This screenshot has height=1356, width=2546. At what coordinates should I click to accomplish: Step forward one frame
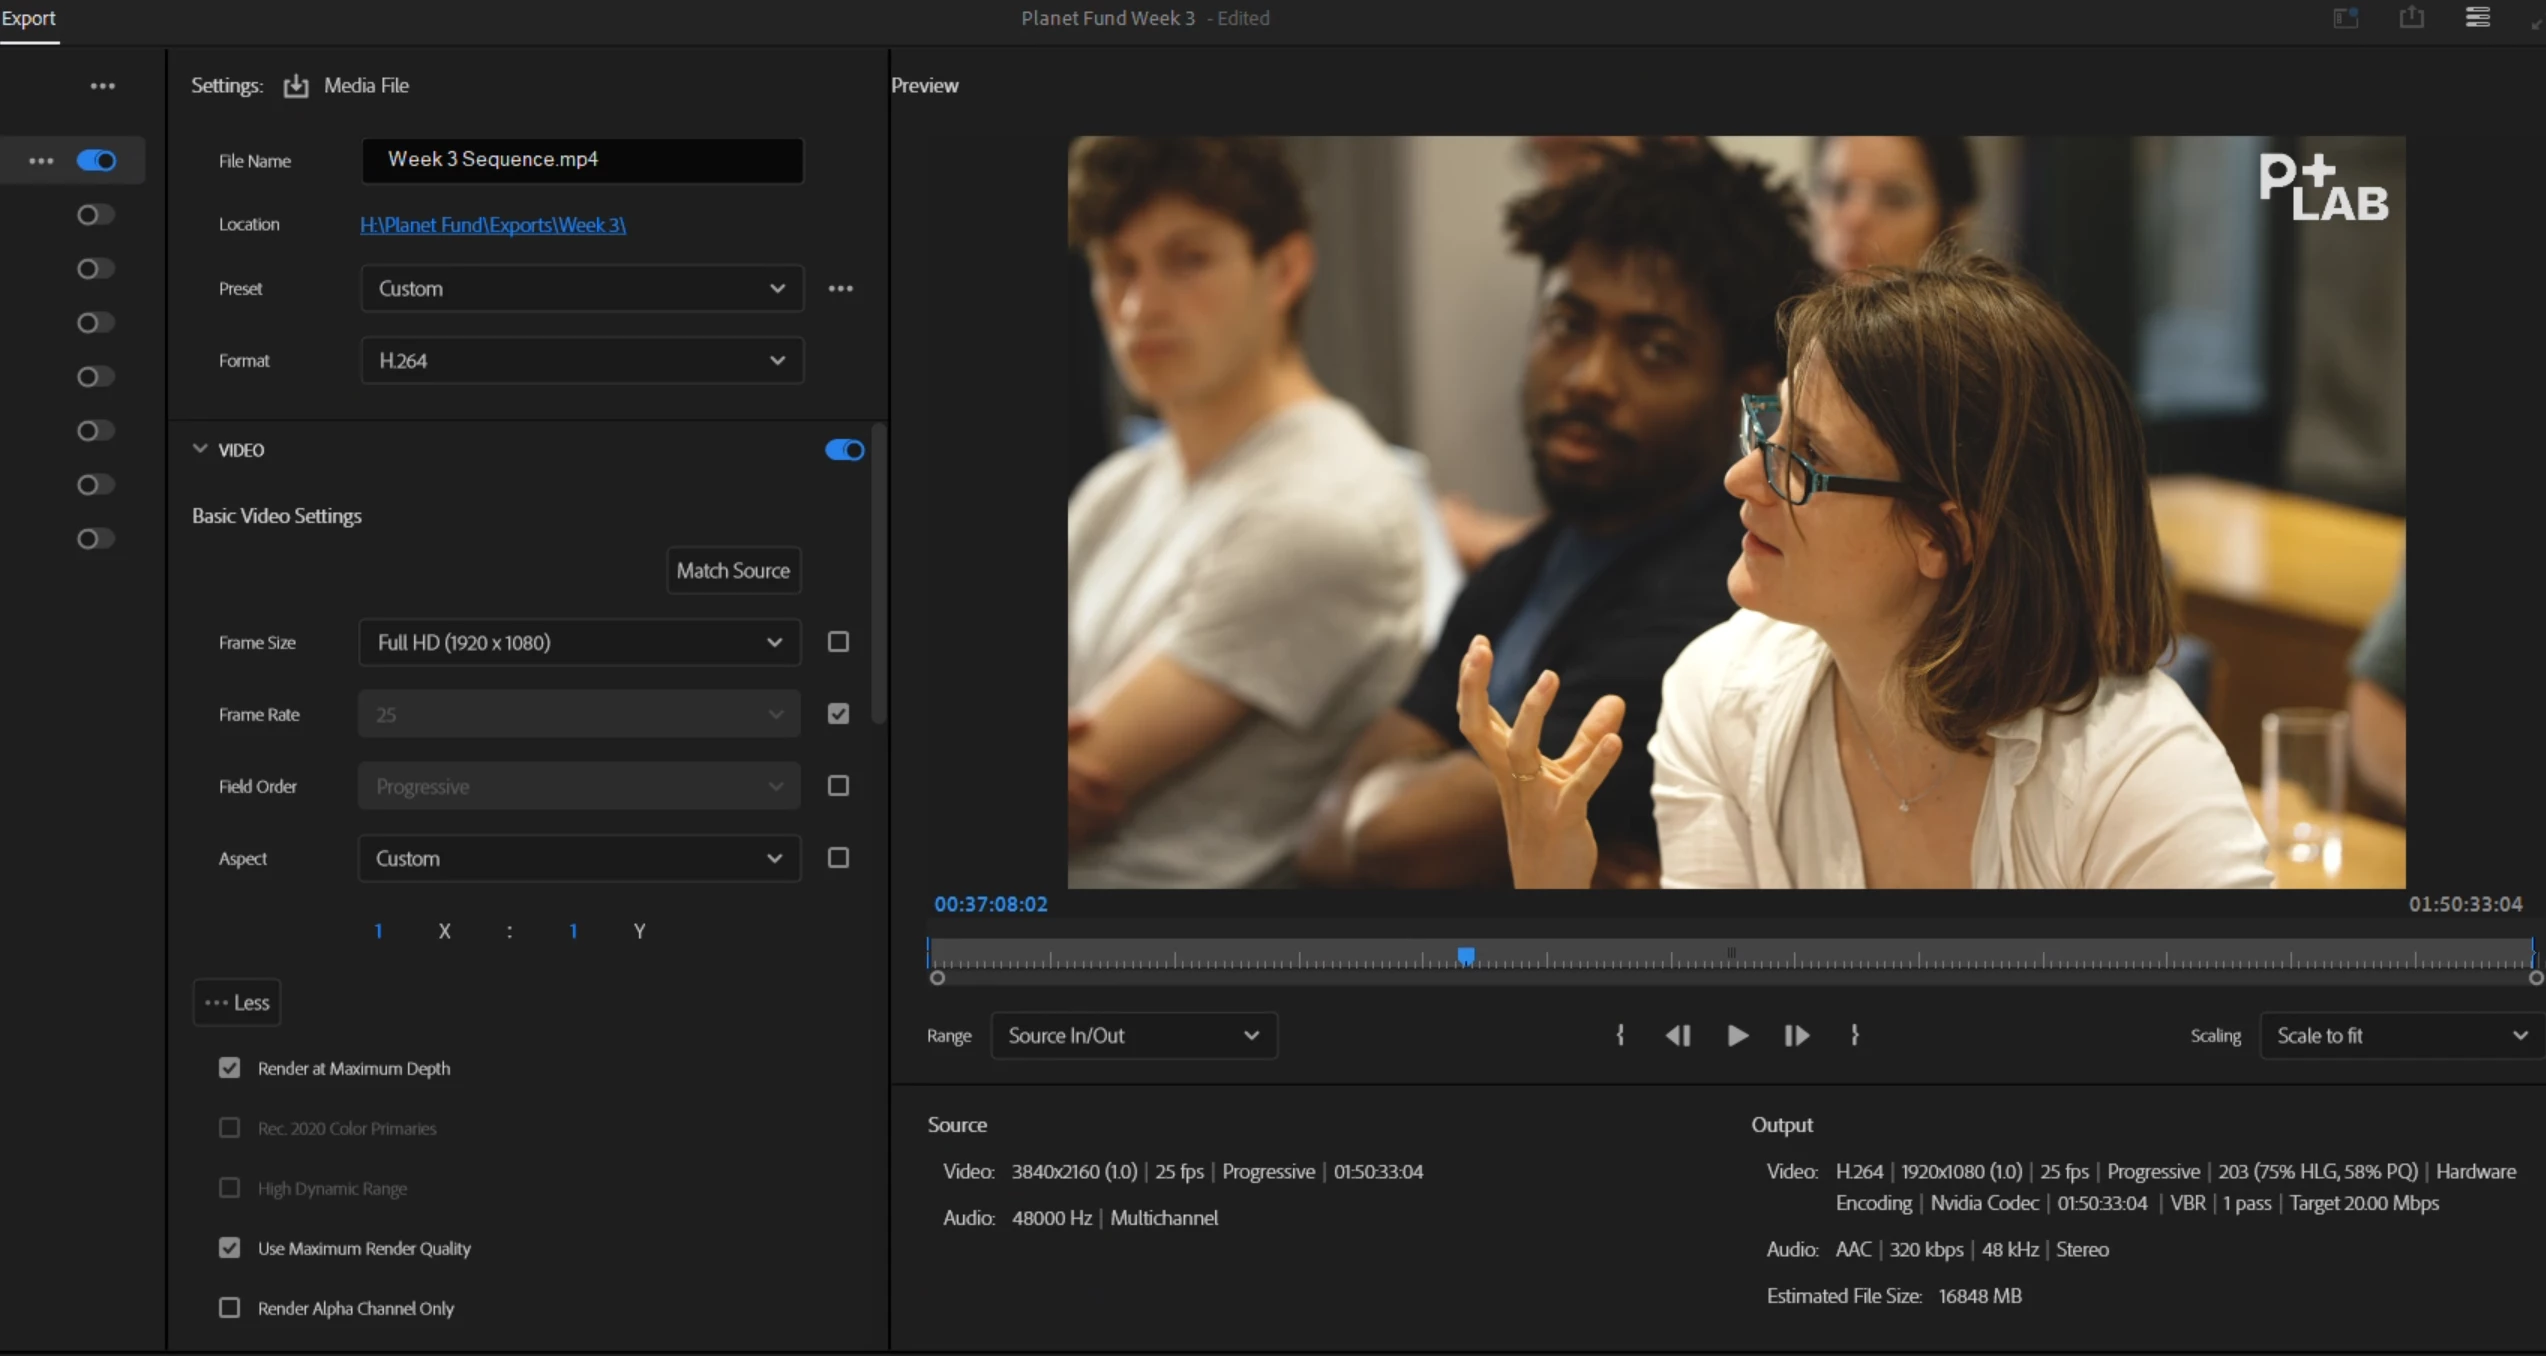click(x=1796, y=1035)
